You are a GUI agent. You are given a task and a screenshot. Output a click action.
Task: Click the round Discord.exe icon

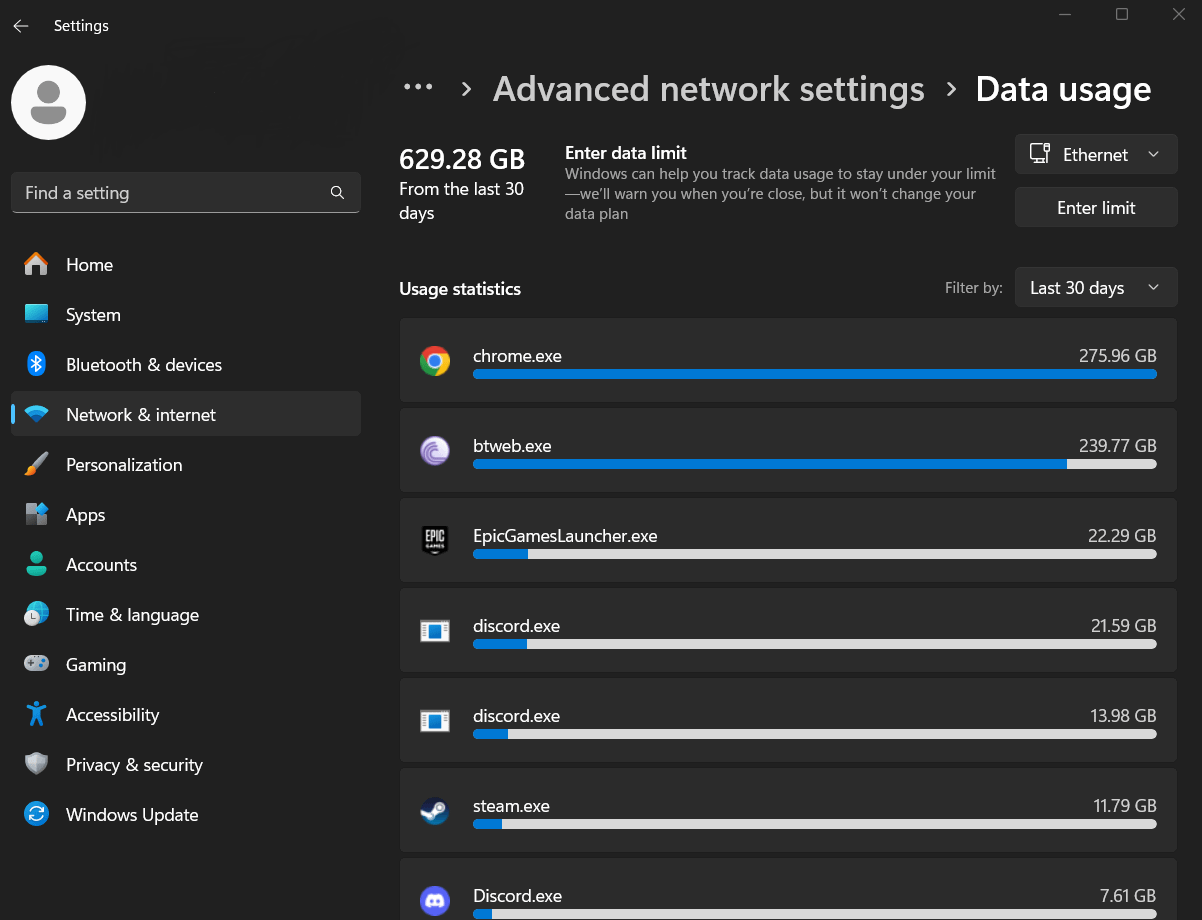435,900
